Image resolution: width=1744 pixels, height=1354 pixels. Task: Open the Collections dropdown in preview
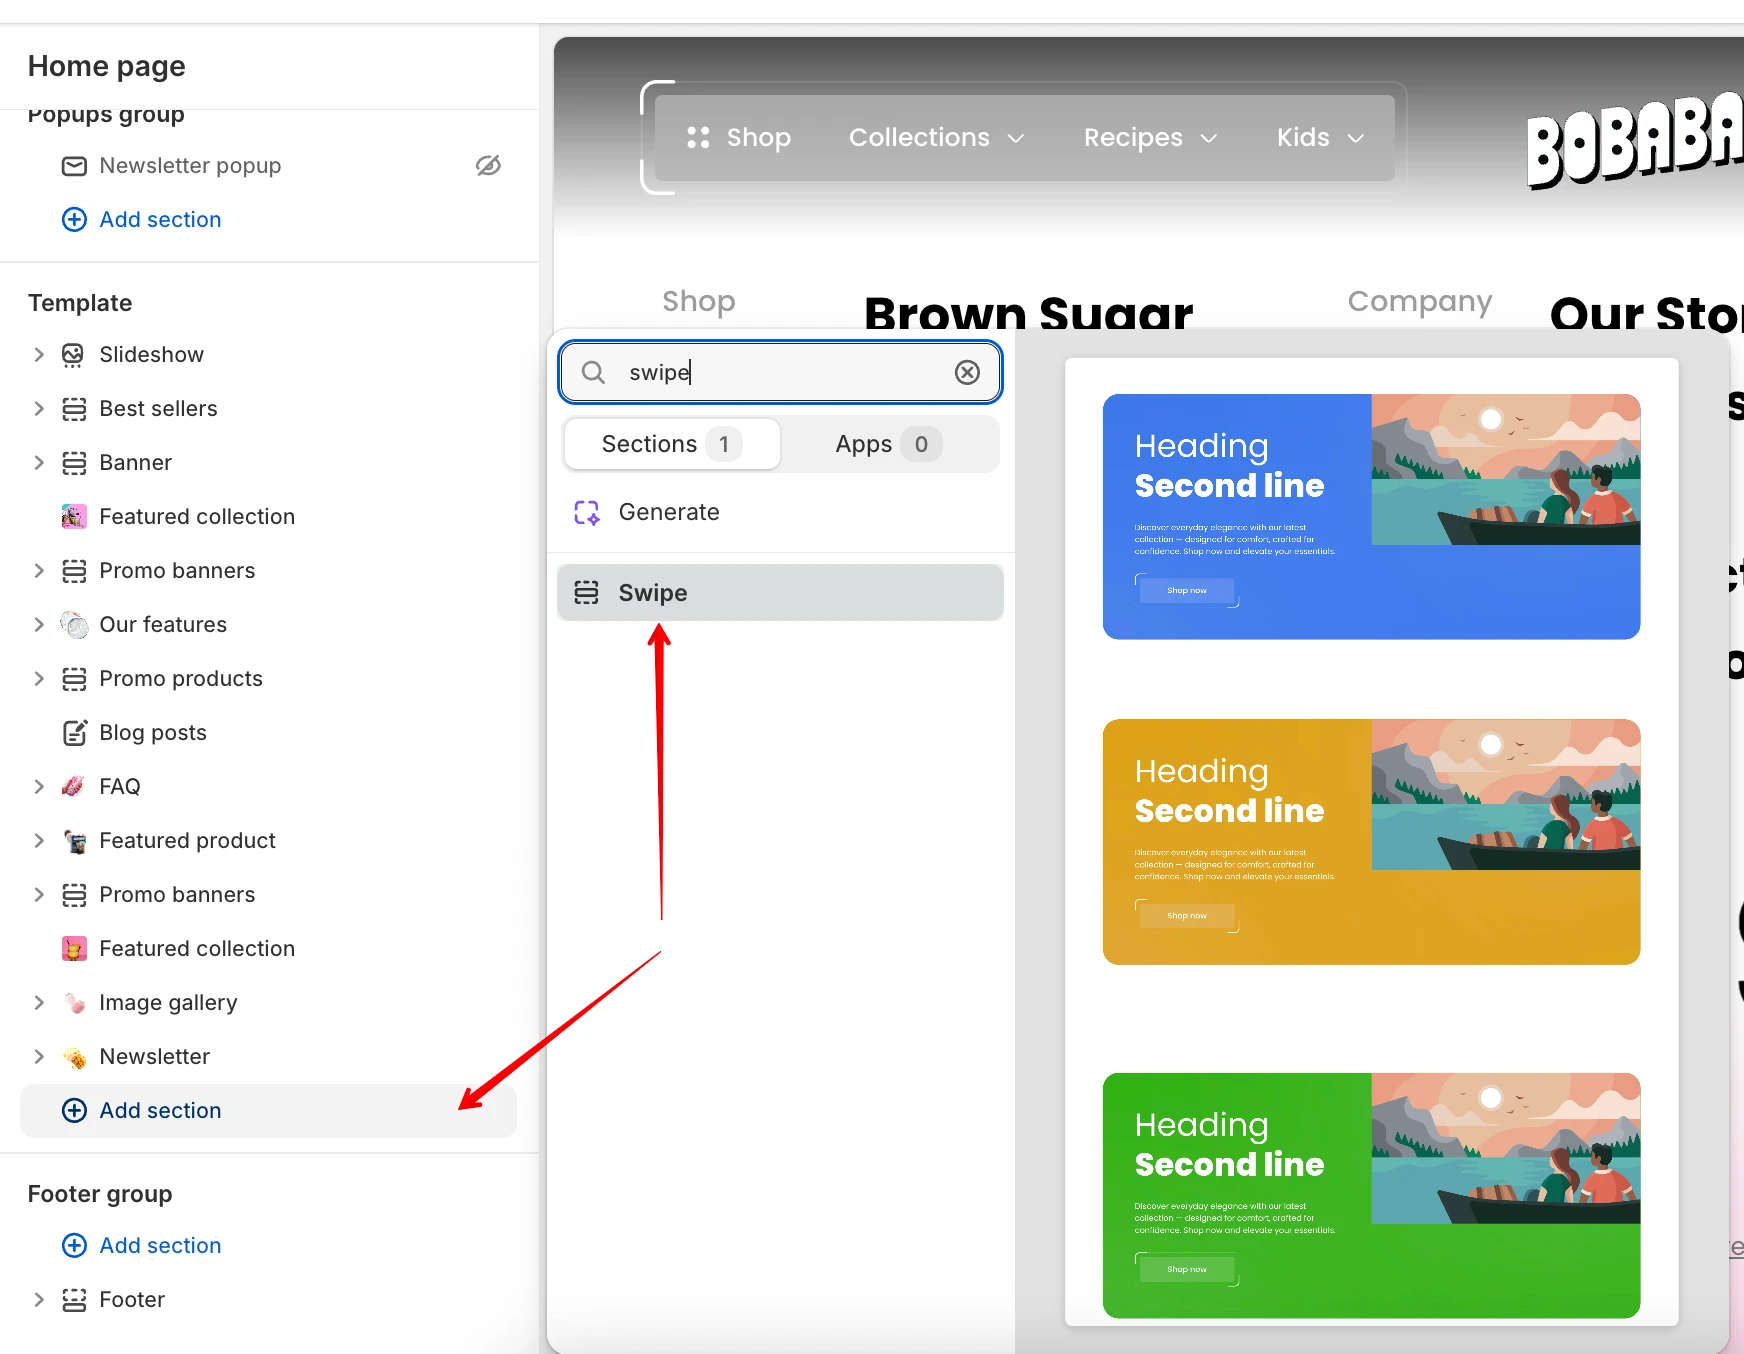tap(937, 138)
